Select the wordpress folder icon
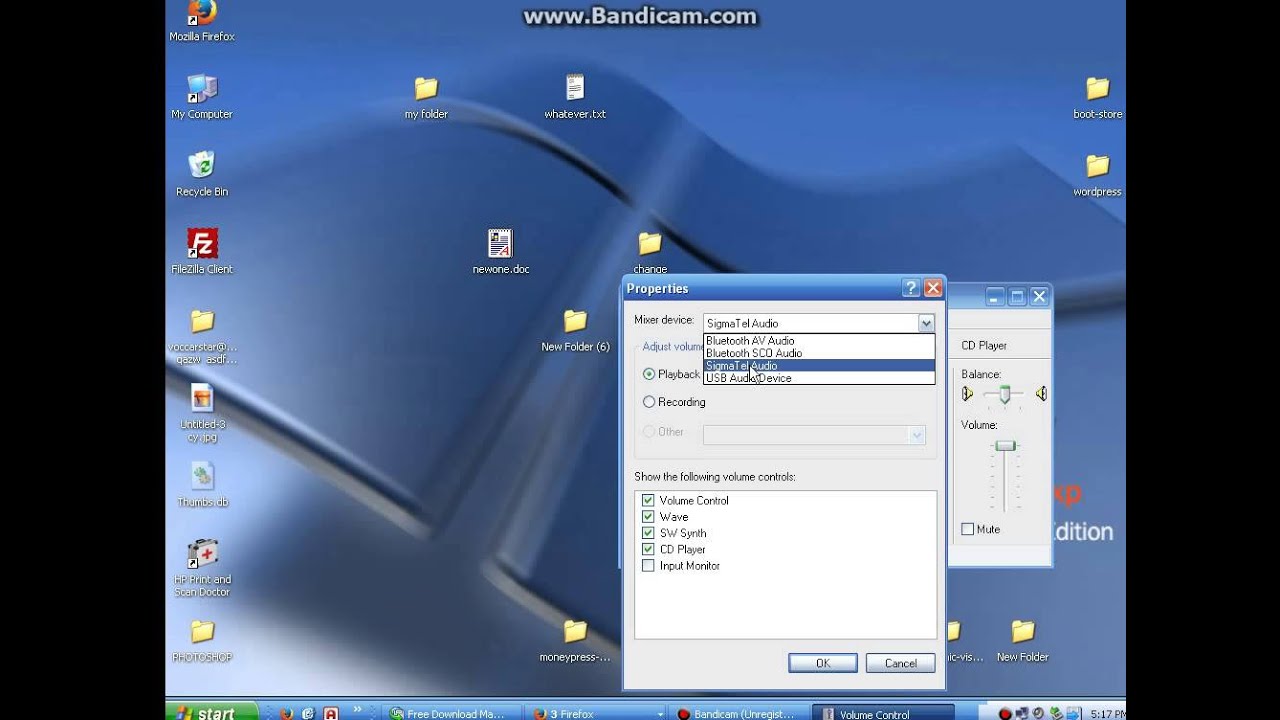 1098,175
